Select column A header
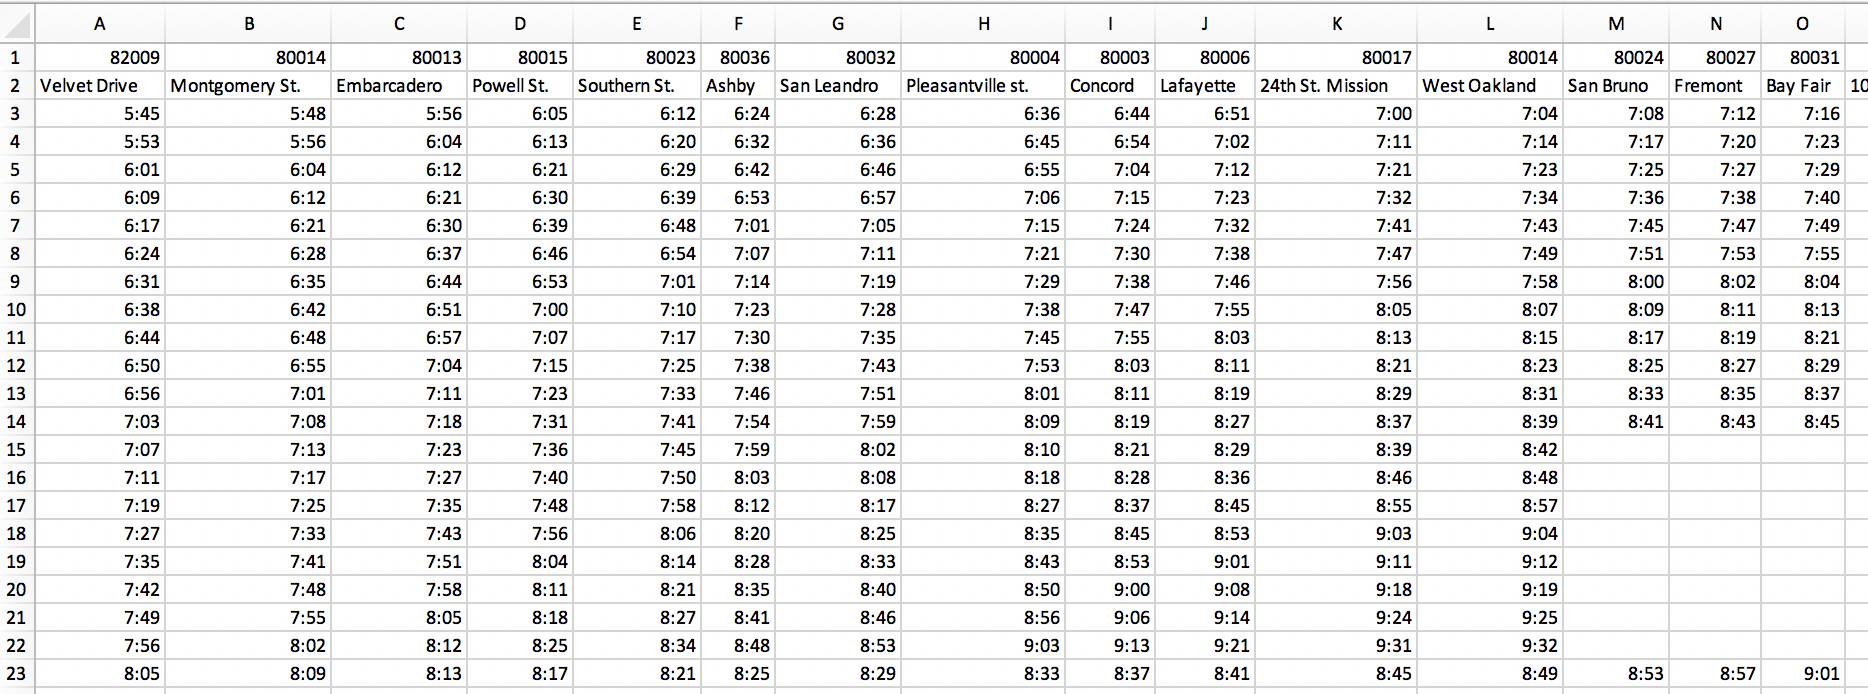1868x694 pixels. click(x=100, y=24)
